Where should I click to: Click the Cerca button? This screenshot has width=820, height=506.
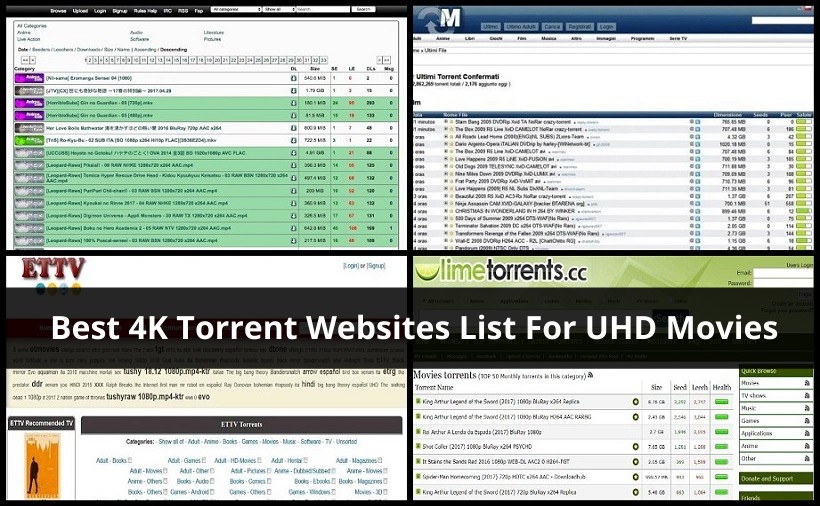[x=552, y=27]
